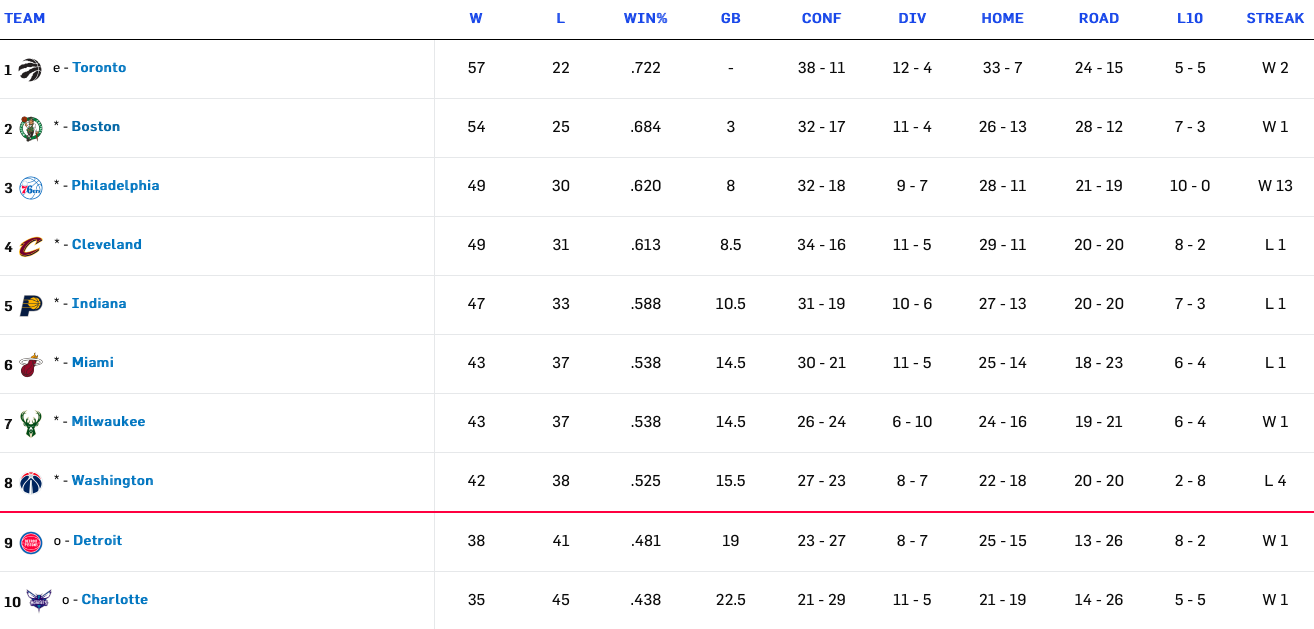The image size is (1314, 629).
Task: Sort by L10 column header
Action: click(x=1190, y=18)
